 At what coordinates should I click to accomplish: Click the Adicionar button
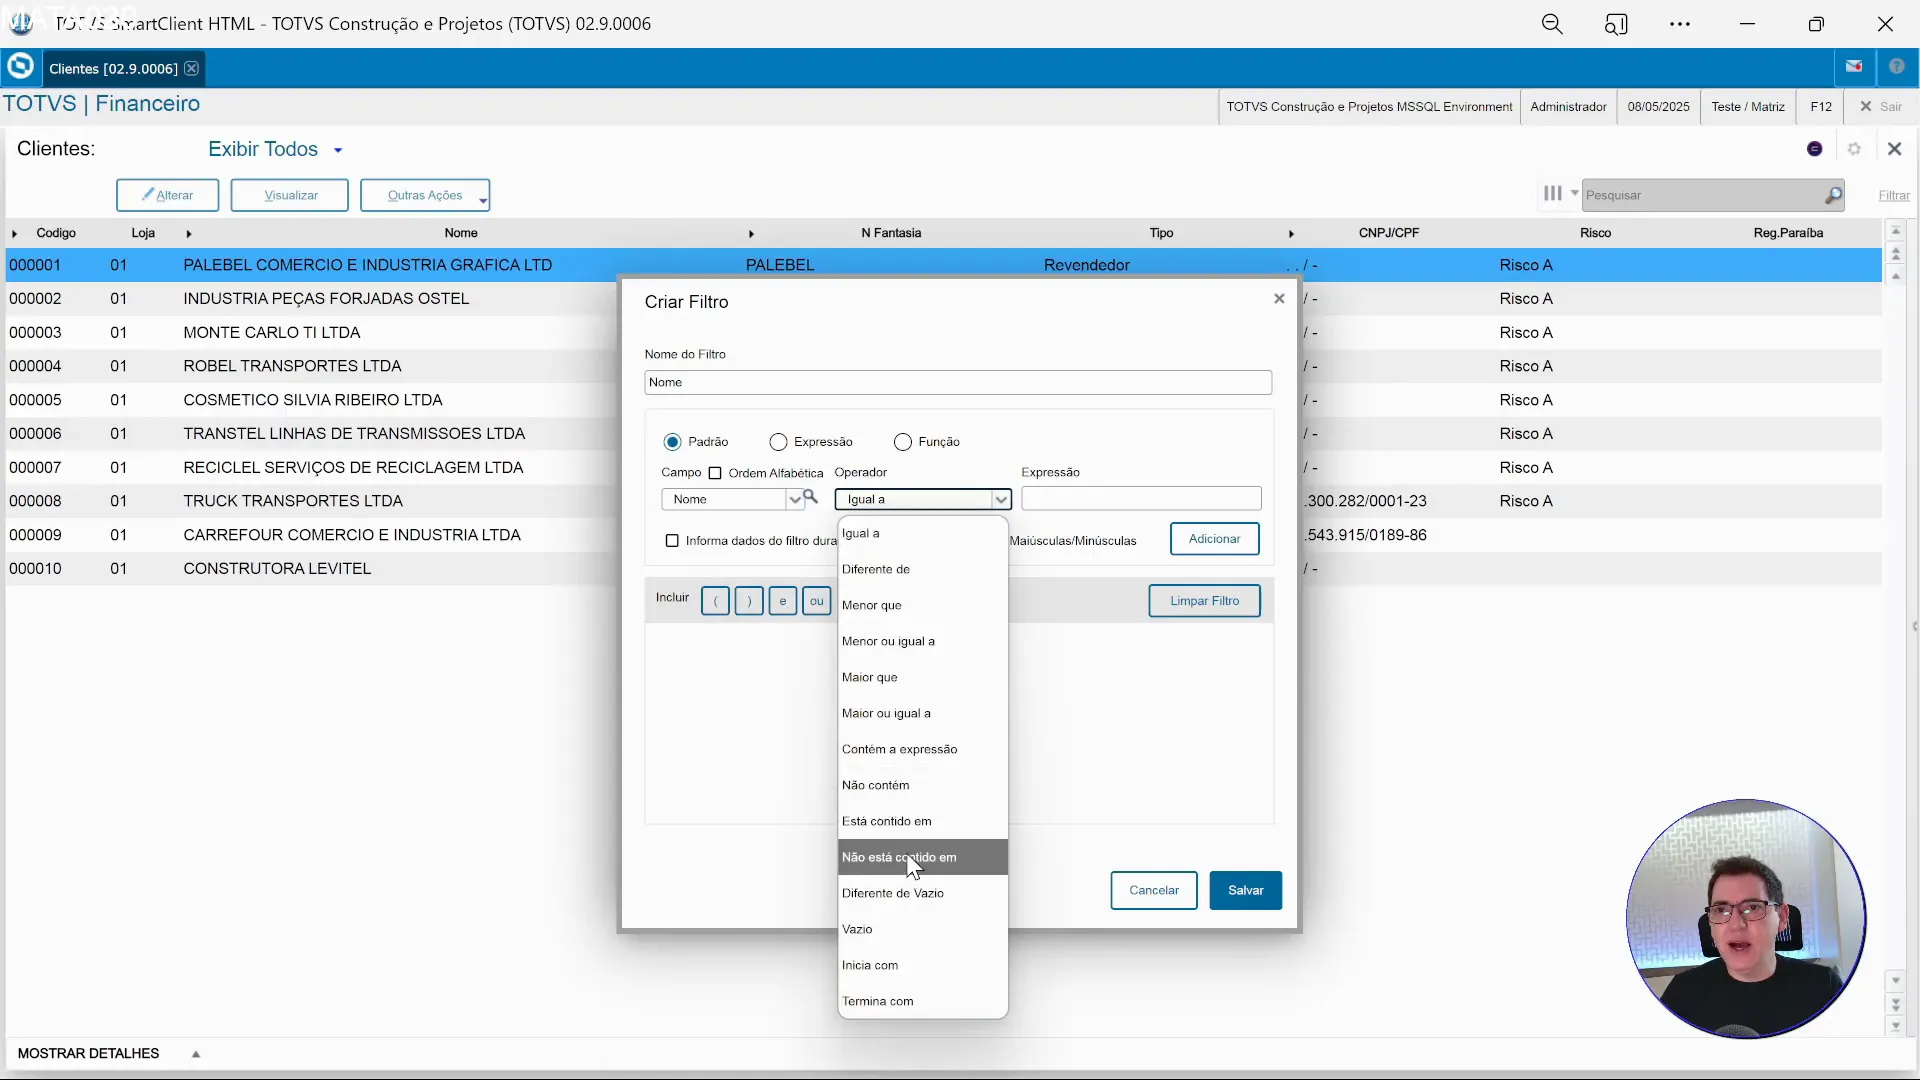1214,539
